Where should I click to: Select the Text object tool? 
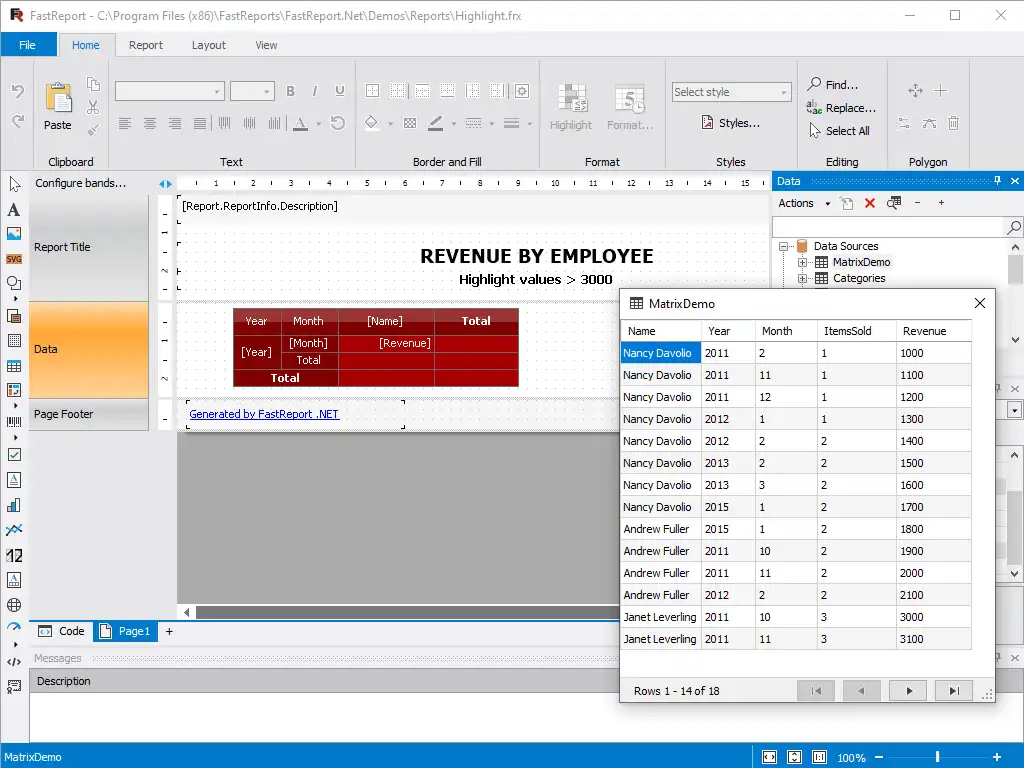pos(14,210)
